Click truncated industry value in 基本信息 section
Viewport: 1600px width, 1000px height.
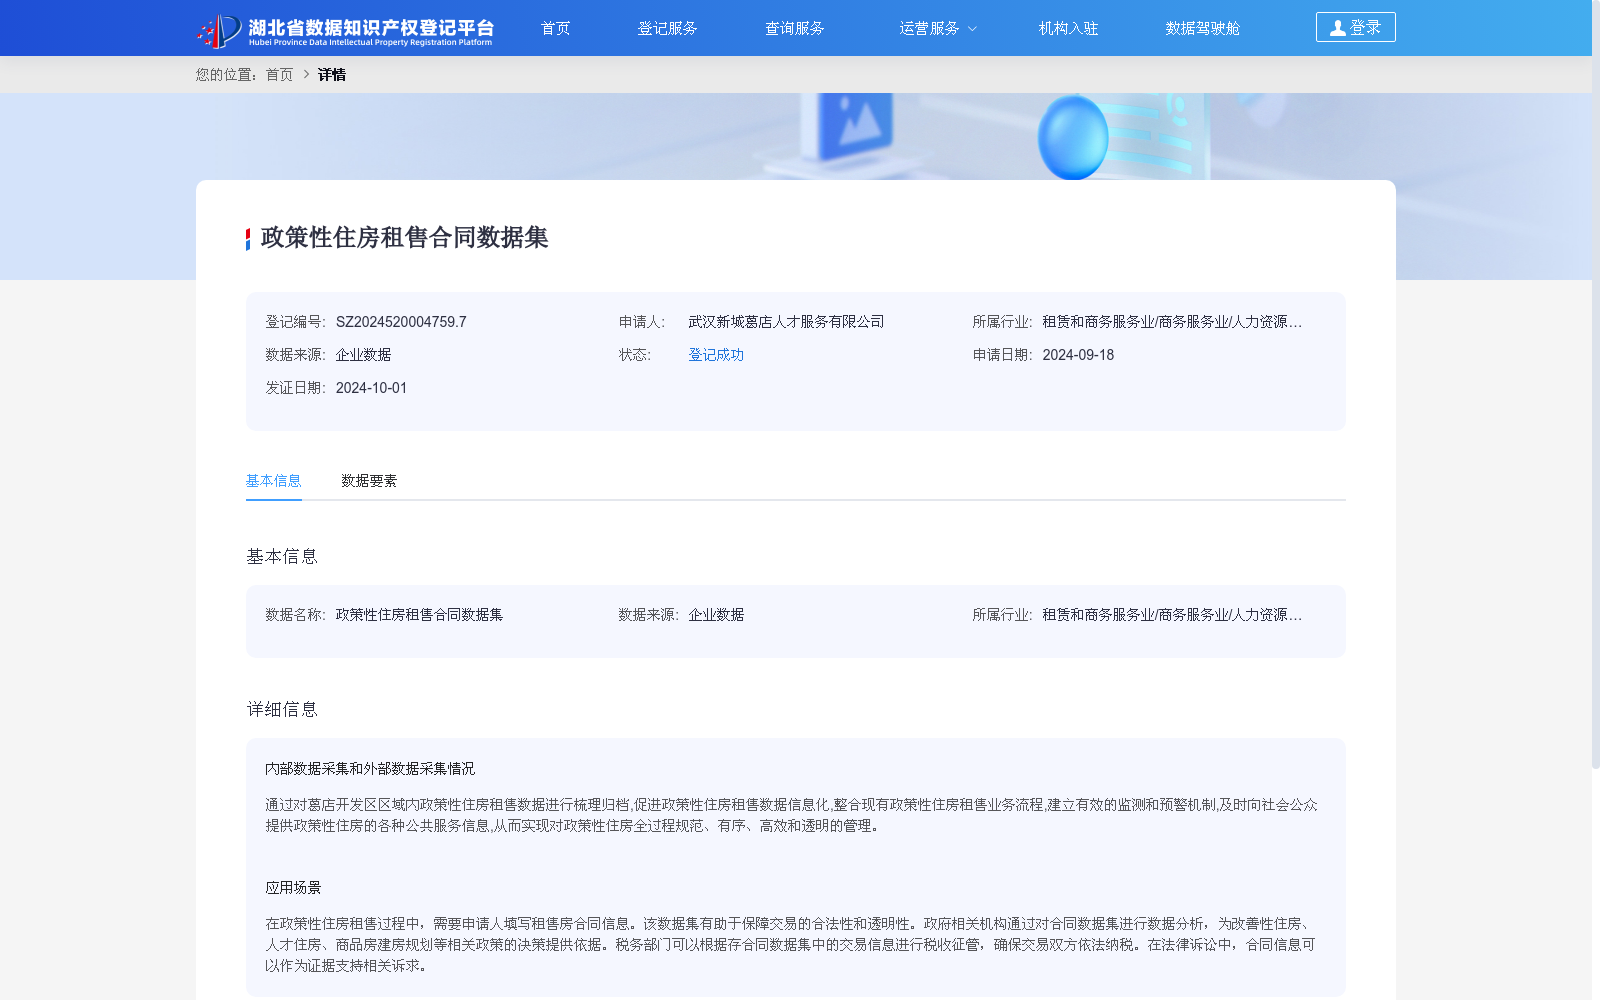tap(1172, 615)
